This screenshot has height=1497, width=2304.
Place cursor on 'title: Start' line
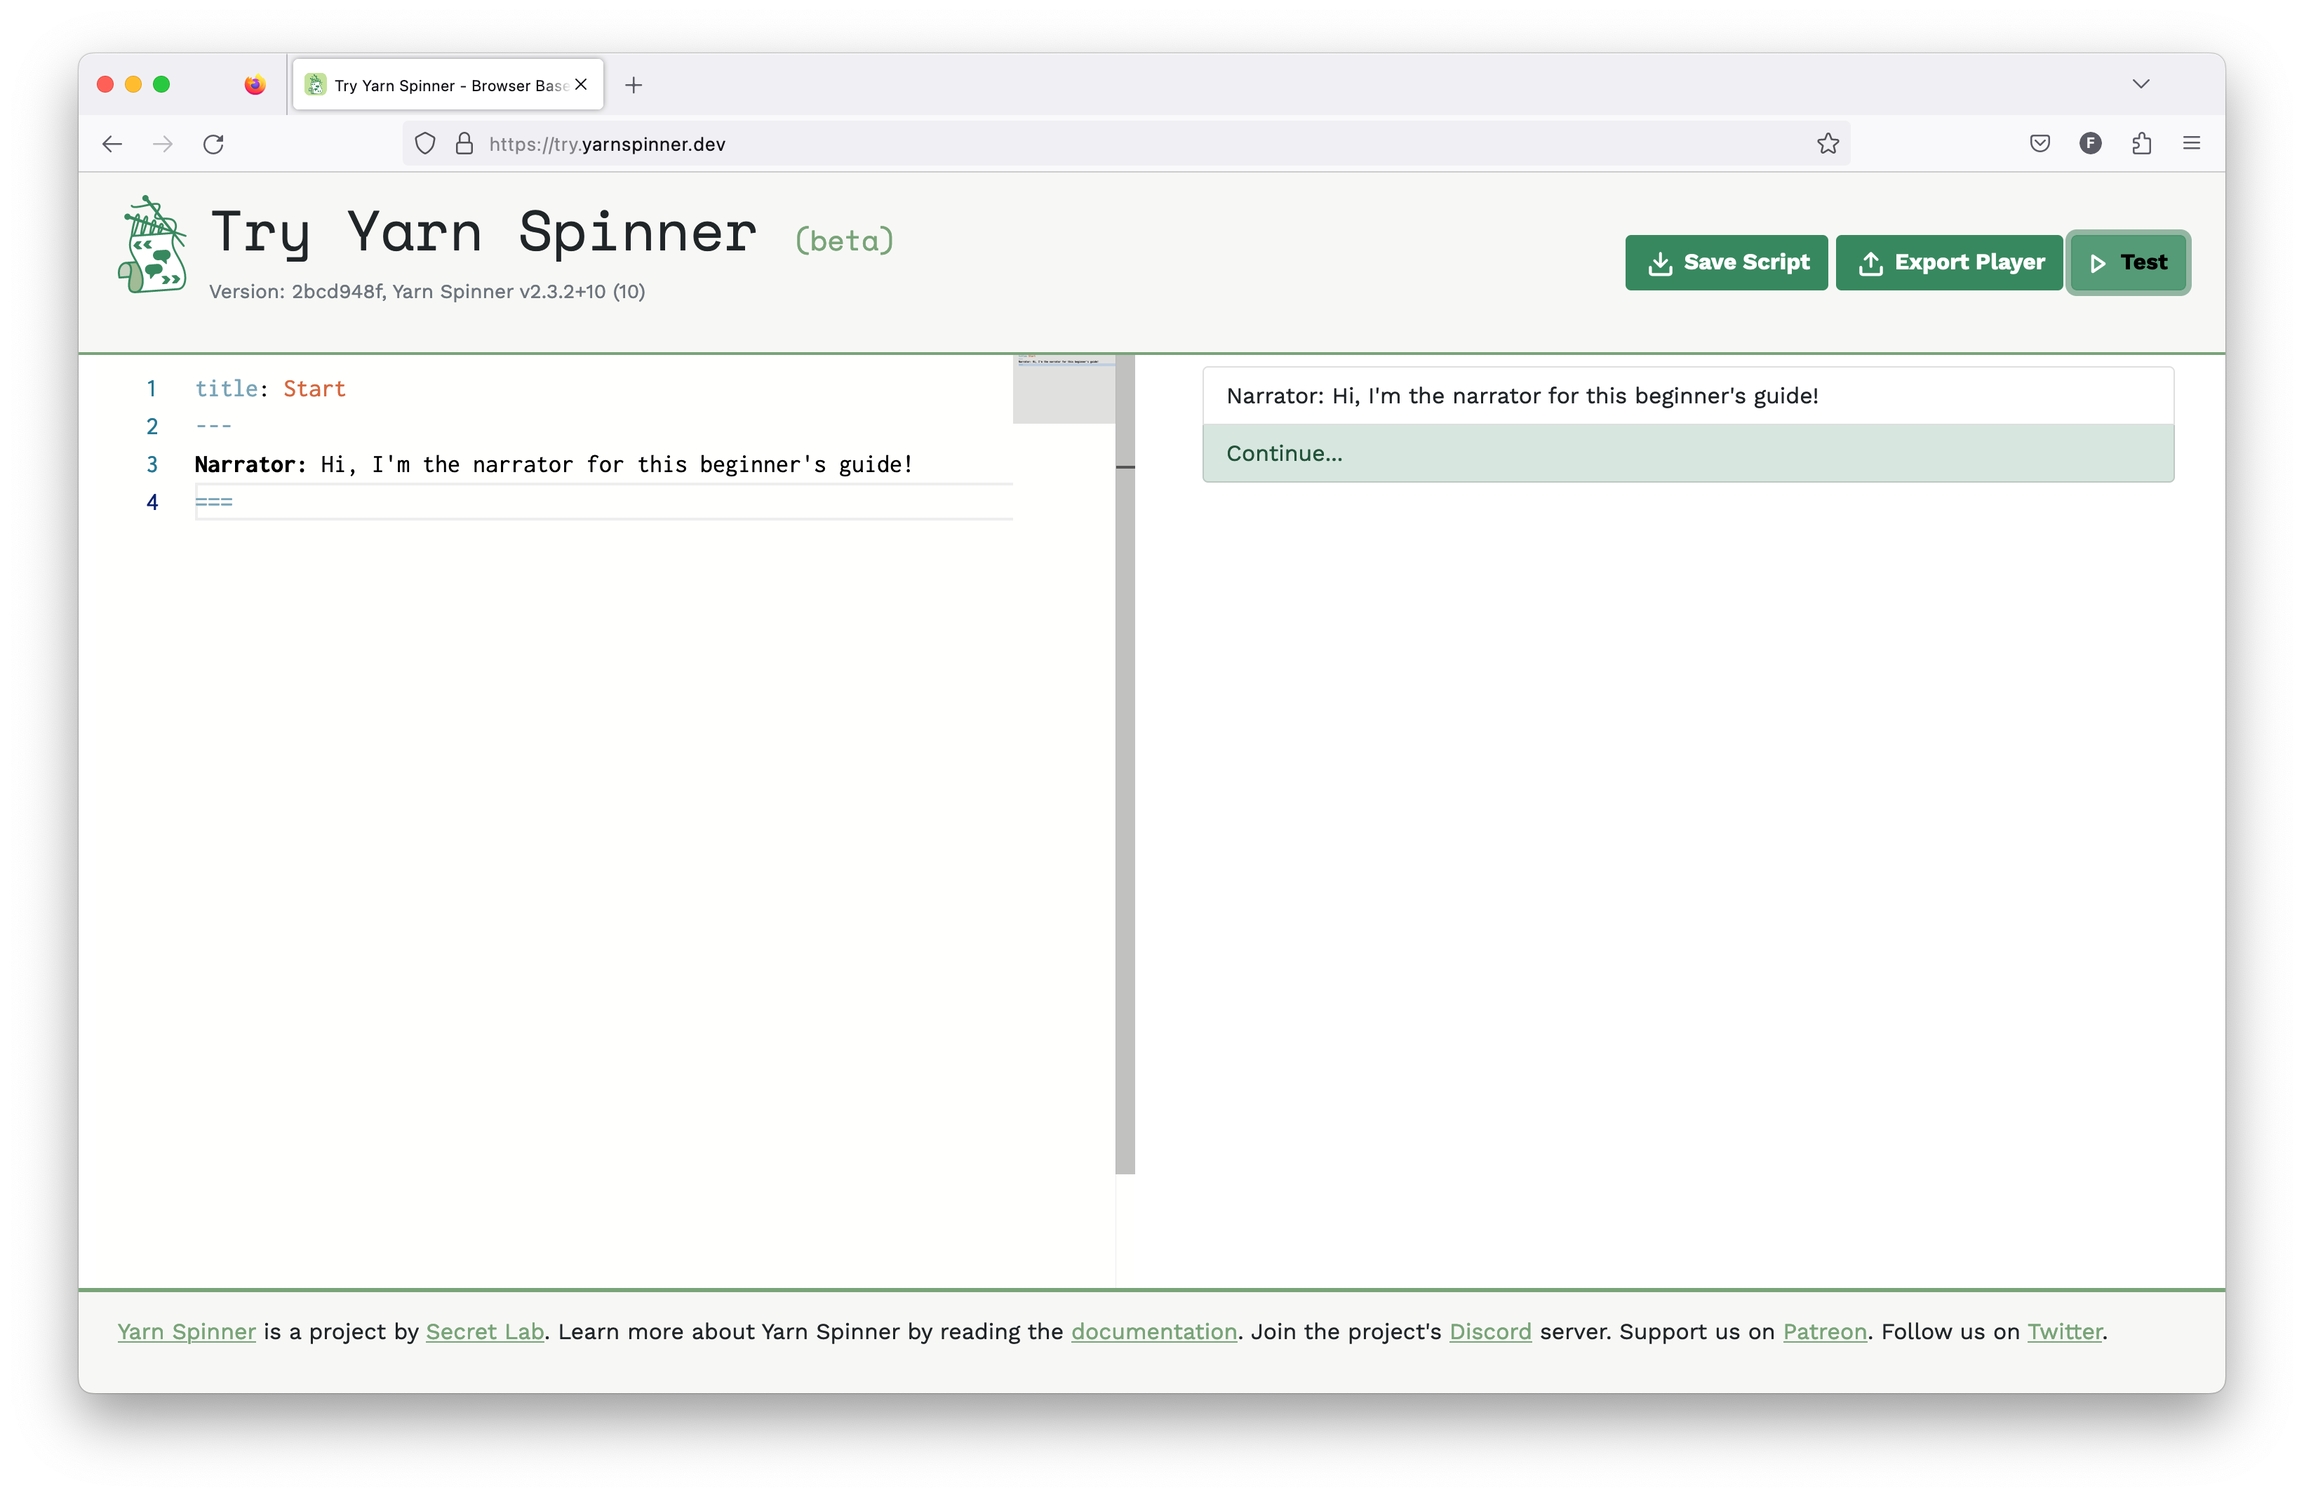(270, 389)
